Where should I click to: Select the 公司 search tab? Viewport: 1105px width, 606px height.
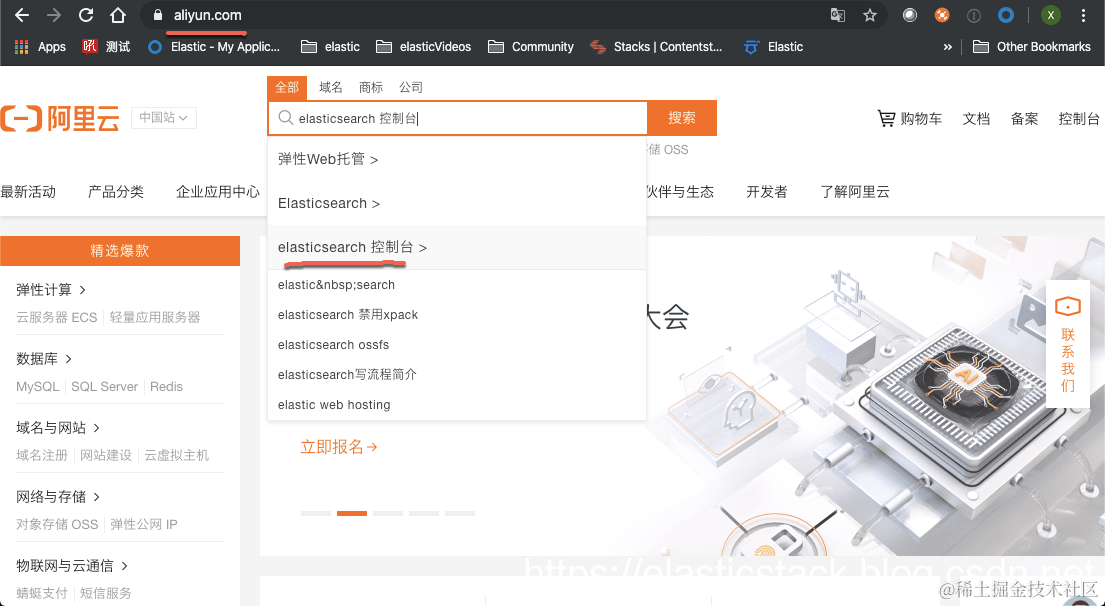(x=411, y=88)
